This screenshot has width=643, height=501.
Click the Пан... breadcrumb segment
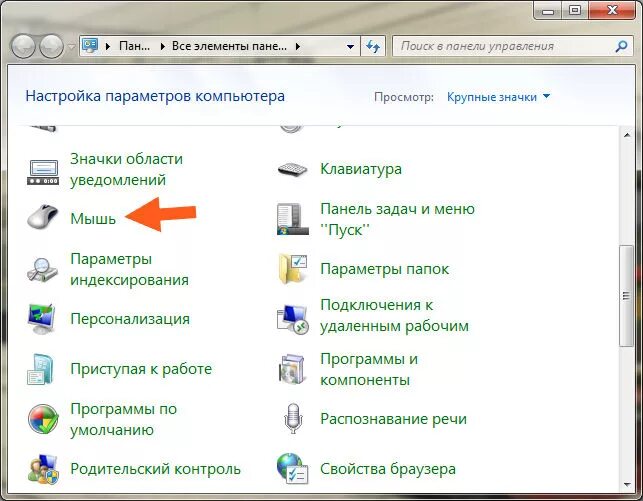tap(135, 46)
